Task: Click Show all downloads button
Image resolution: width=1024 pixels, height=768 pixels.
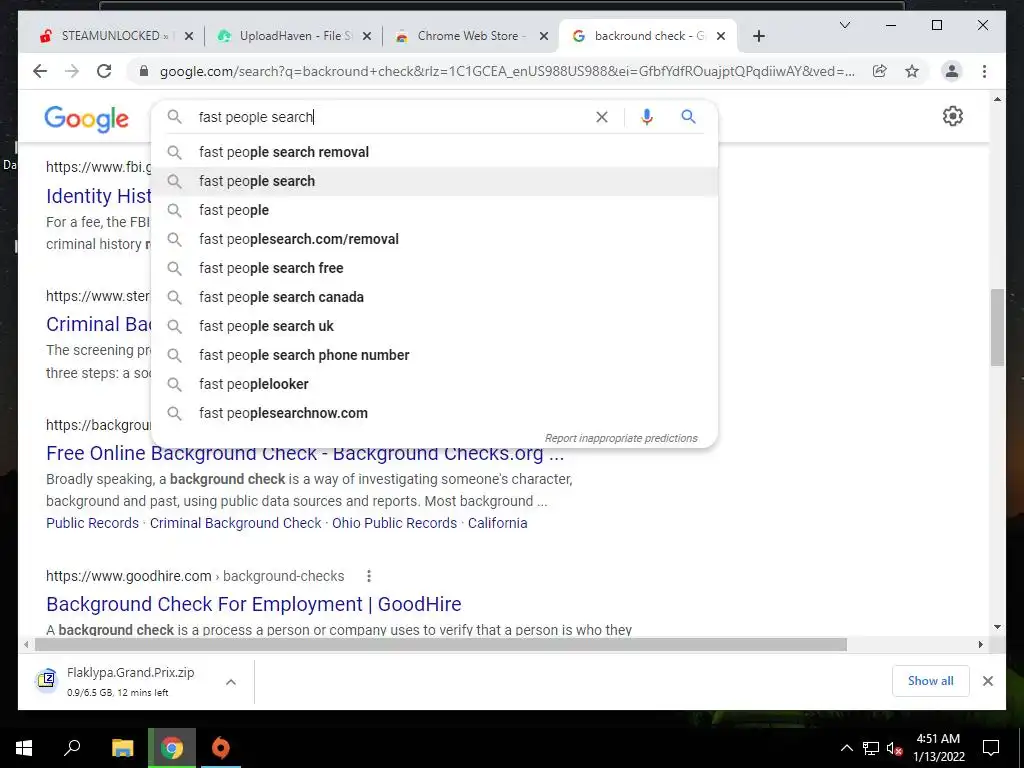Action: (x=931, y=681)
